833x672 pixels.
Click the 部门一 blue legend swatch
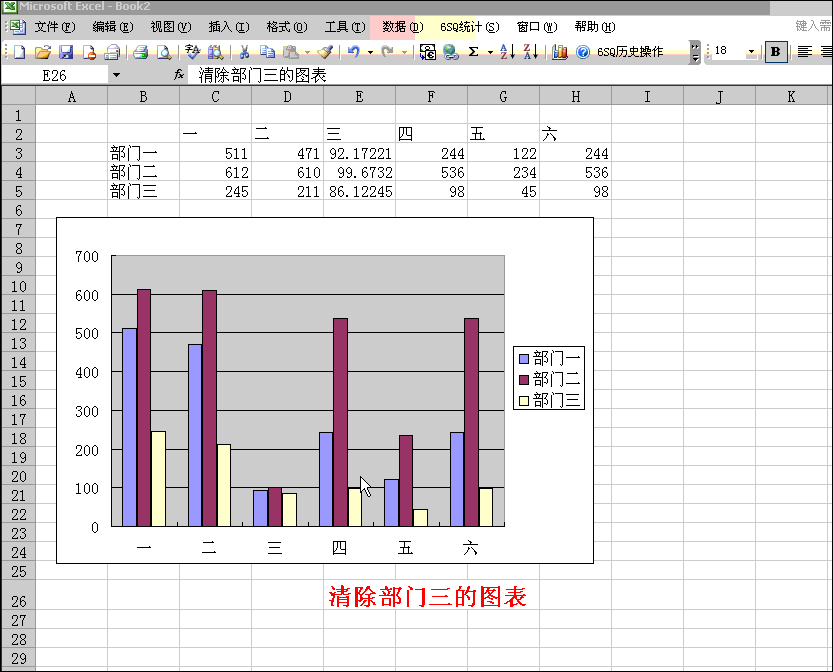coord(524,359)
